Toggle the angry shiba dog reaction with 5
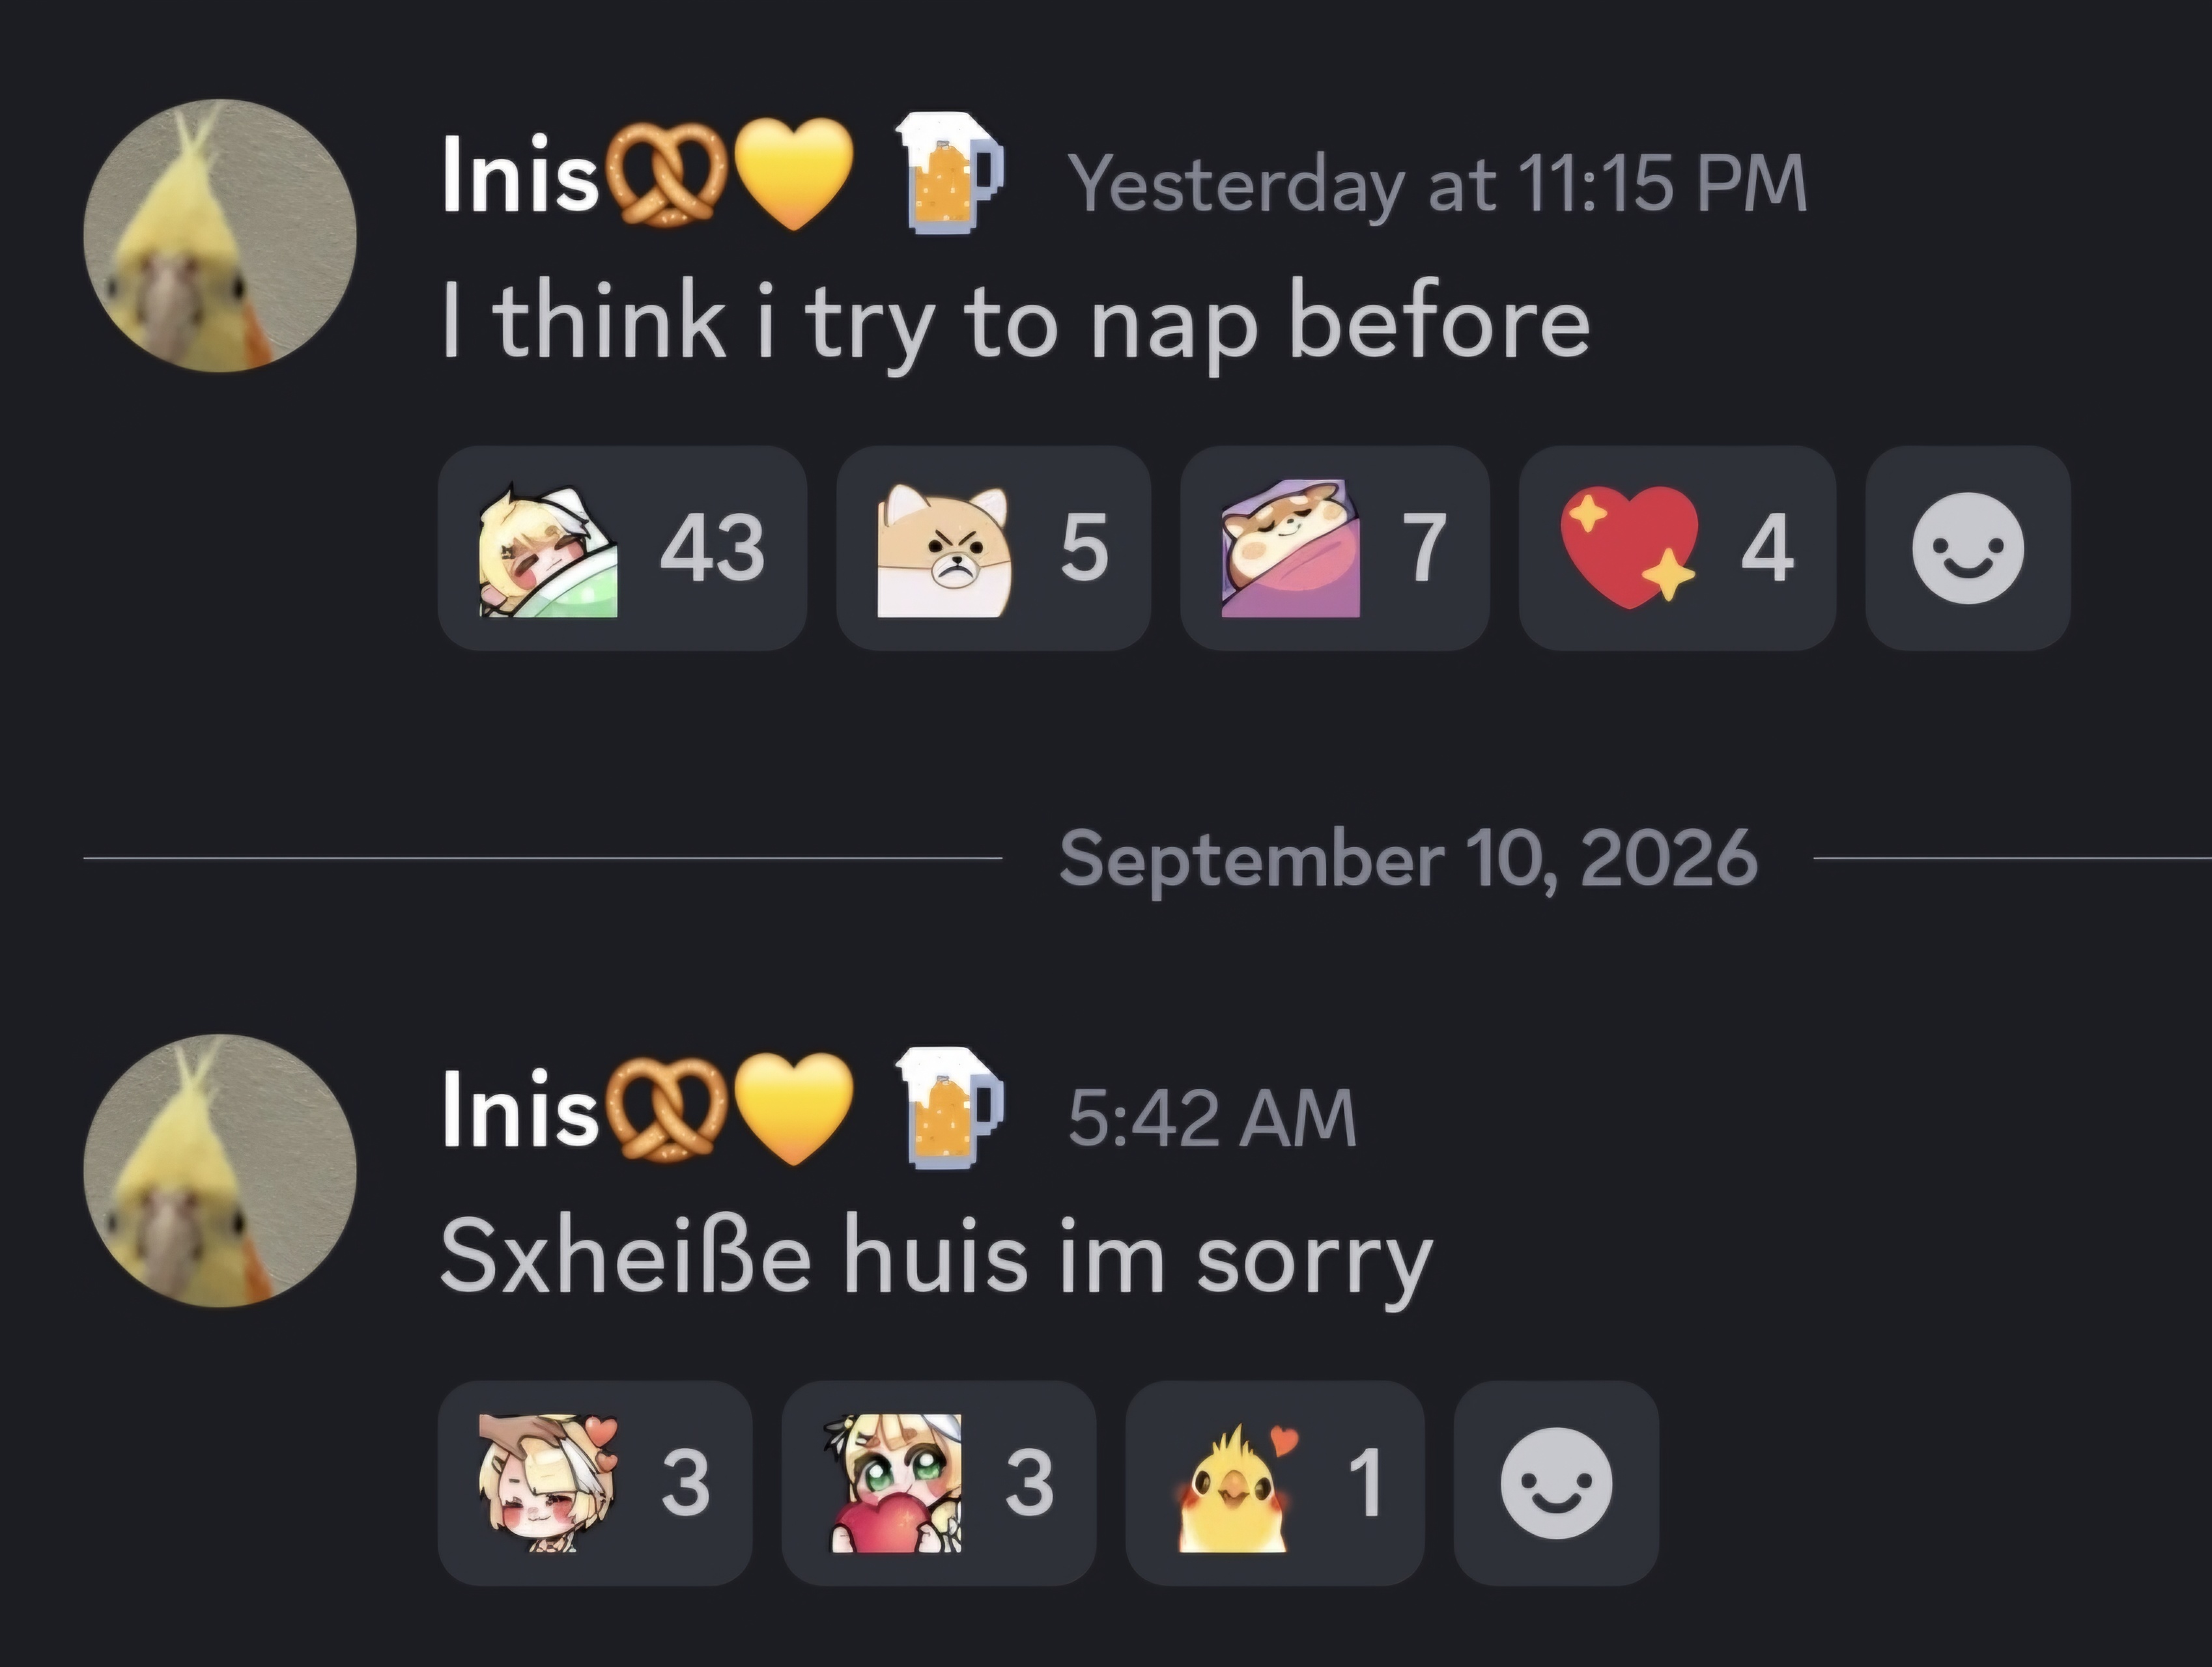The width and height of the screenshot is (2212, 1667). coord(993,548)
